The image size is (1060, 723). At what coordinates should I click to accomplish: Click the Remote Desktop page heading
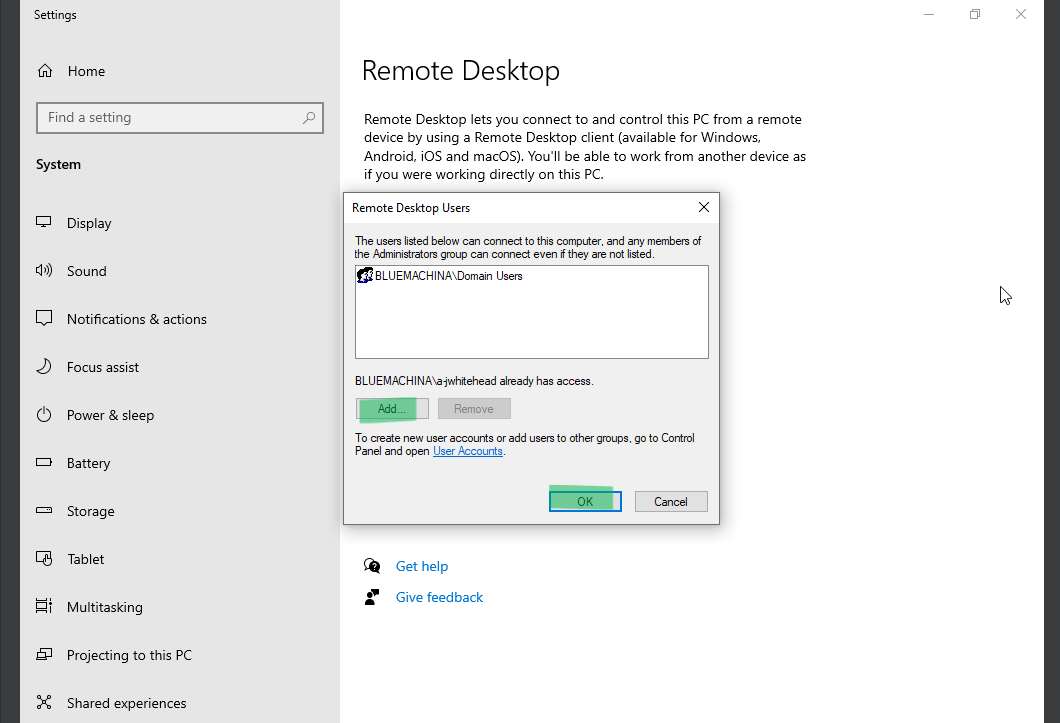point(461,70)
